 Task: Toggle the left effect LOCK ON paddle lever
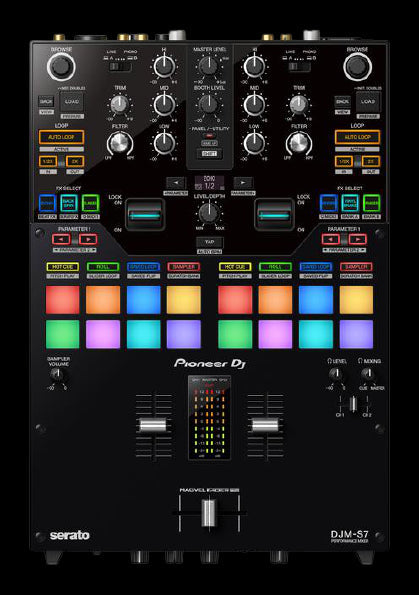coord(145,215)
